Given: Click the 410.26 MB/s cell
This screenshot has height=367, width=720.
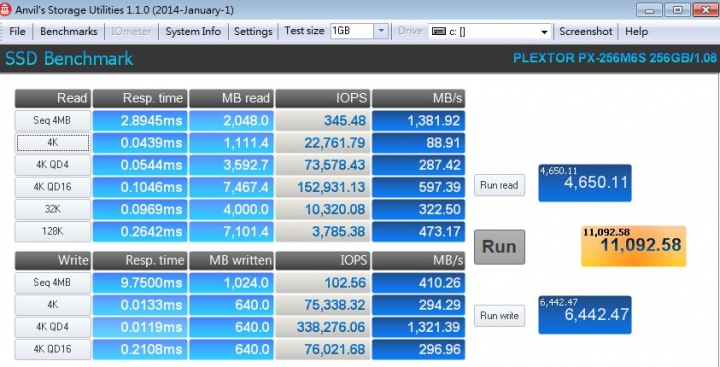Looking at the screenshot, I should [x=418, y=282].
